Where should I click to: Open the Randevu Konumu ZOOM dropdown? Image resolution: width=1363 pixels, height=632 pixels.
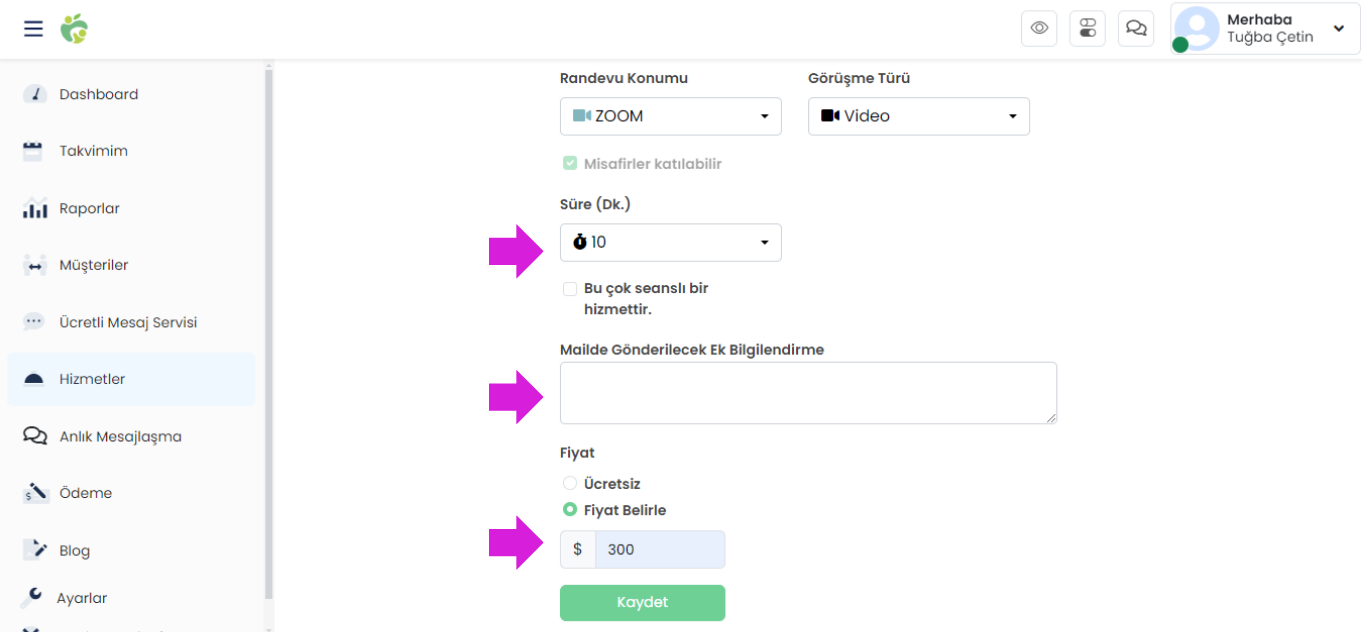pos(671,116)
